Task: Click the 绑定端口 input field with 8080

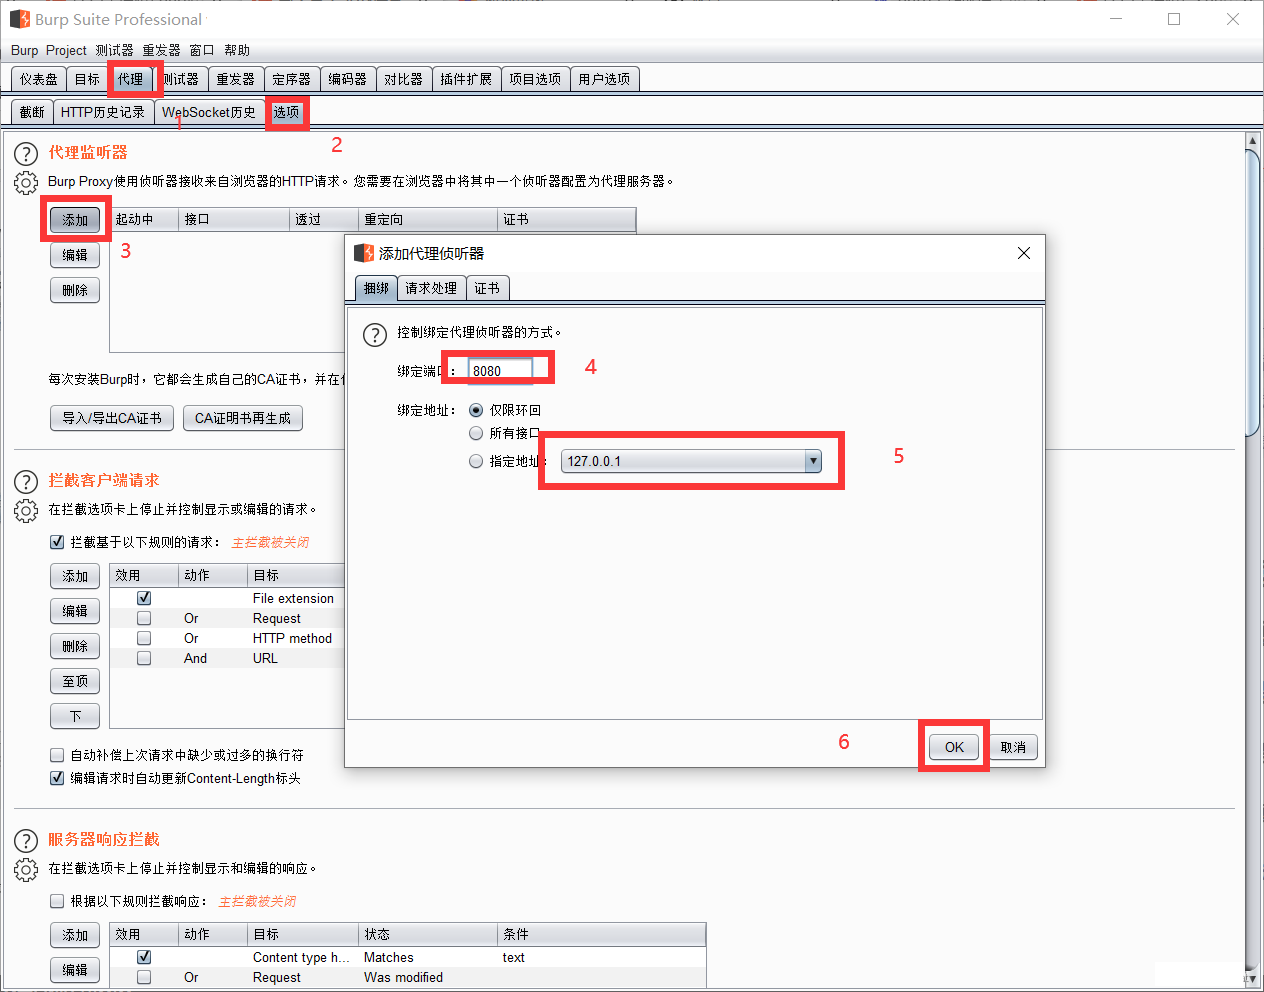Action: point(501,370)
